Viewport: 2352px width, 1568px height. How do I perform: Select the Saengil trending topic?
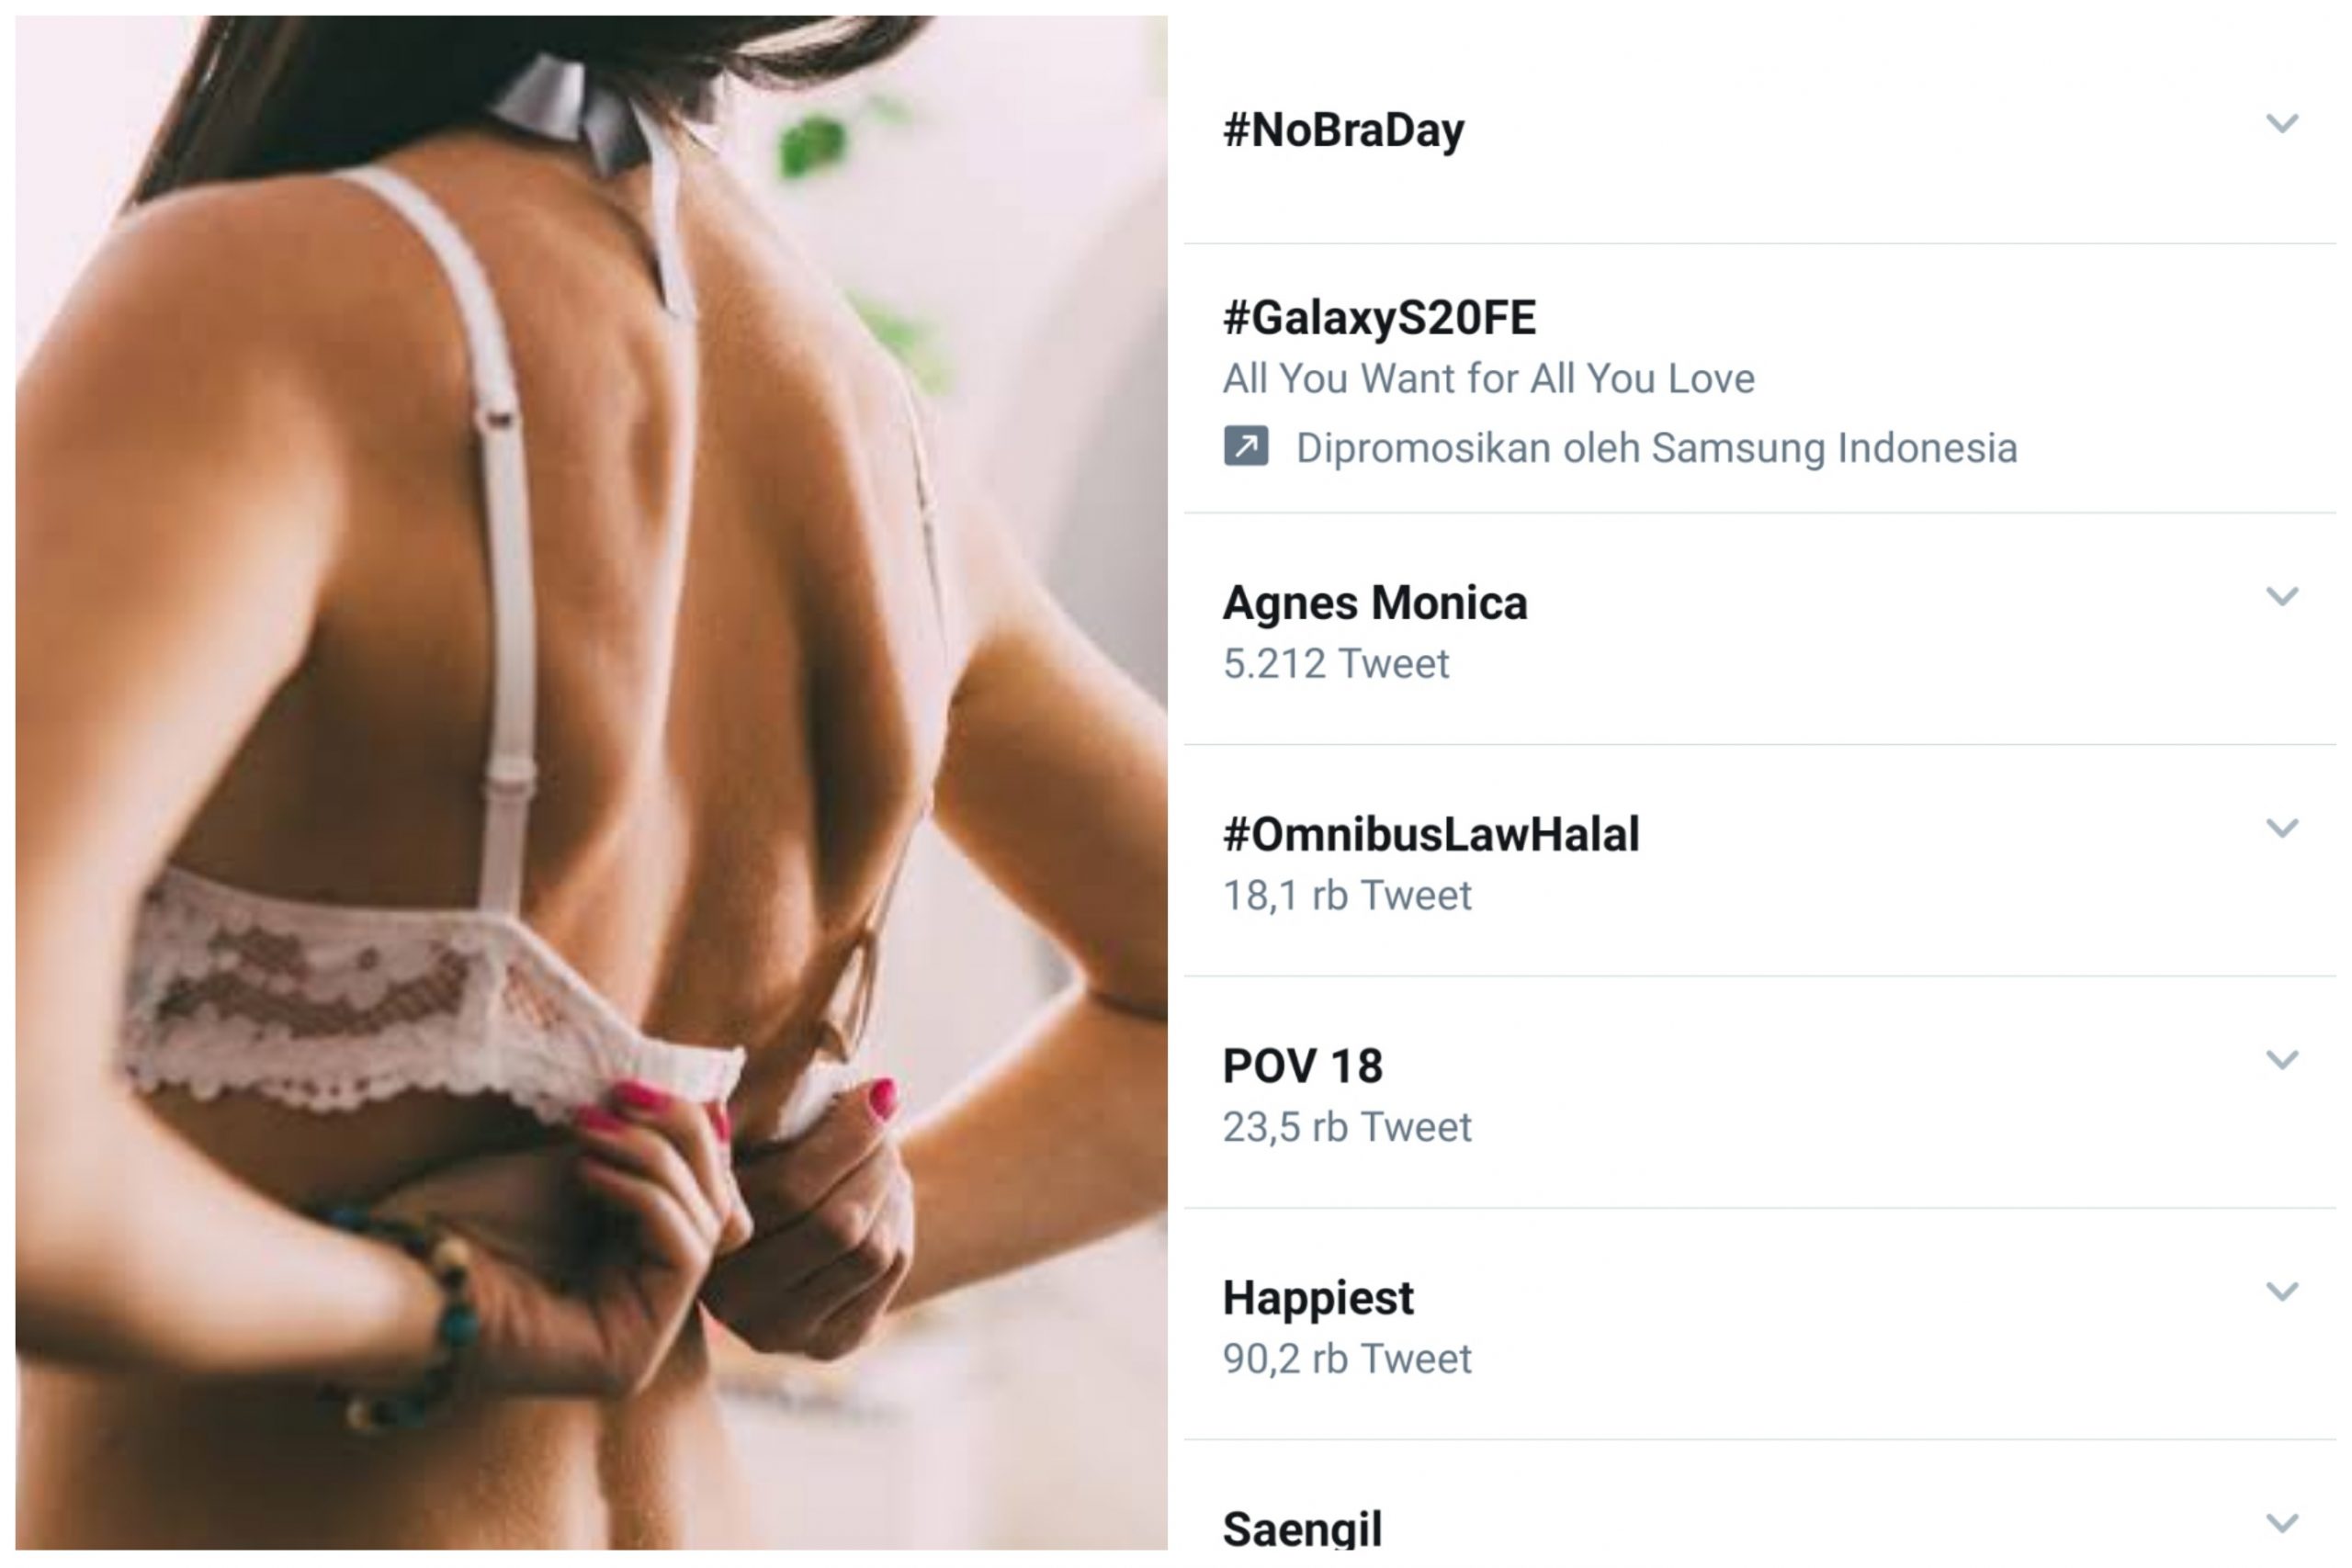(1302, 1529)
